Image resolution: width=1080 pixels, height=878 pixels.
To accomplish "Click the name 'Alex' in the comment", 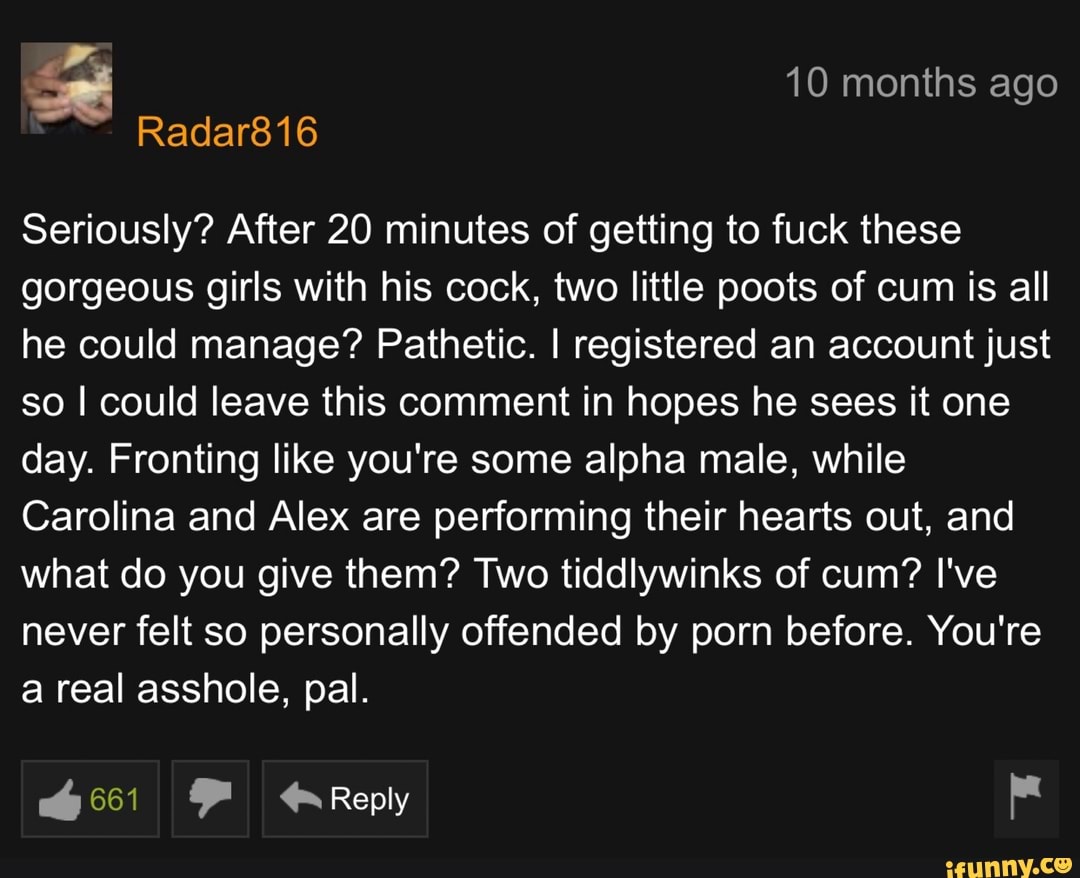I will [309, 516].
